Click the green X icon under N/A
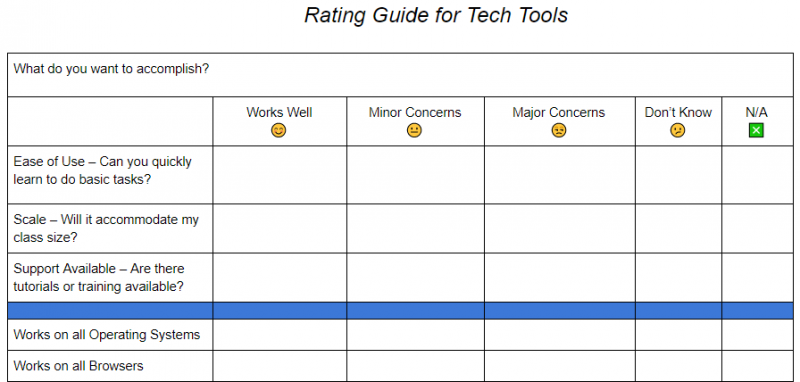 [x=756, y=131]
